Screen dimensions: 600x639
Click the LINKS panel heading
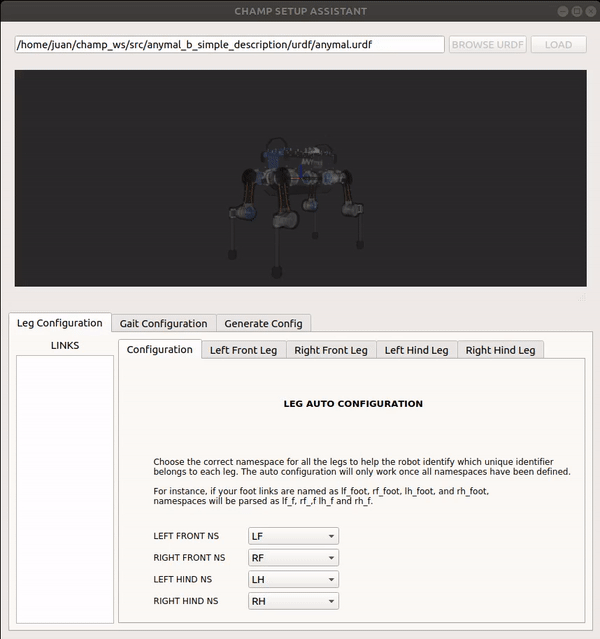click(65, 345)
